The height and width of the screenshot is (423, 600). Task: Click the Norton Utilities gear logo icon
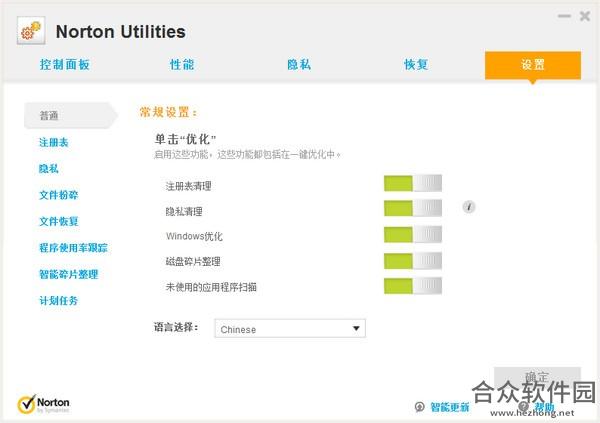[x=31, y=31]
